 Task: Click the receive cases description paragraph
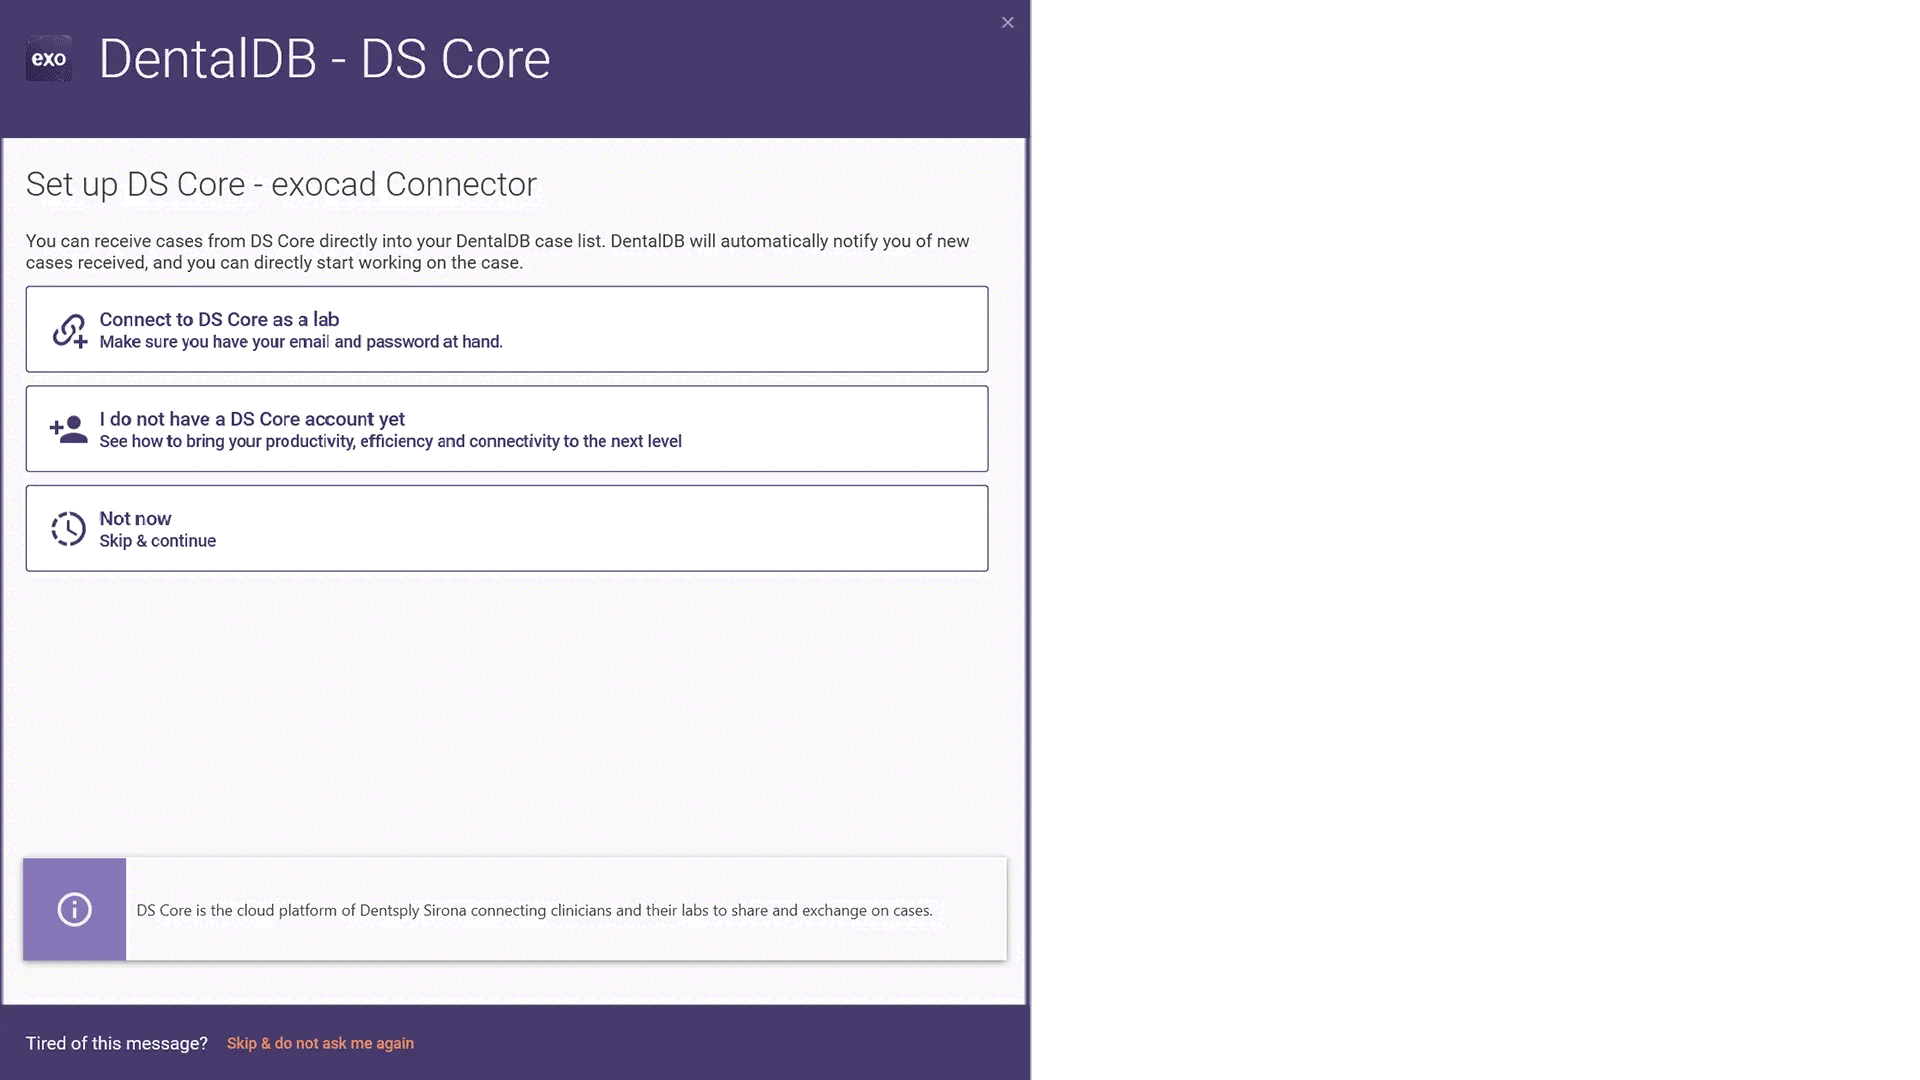click(x=497, y=252)
